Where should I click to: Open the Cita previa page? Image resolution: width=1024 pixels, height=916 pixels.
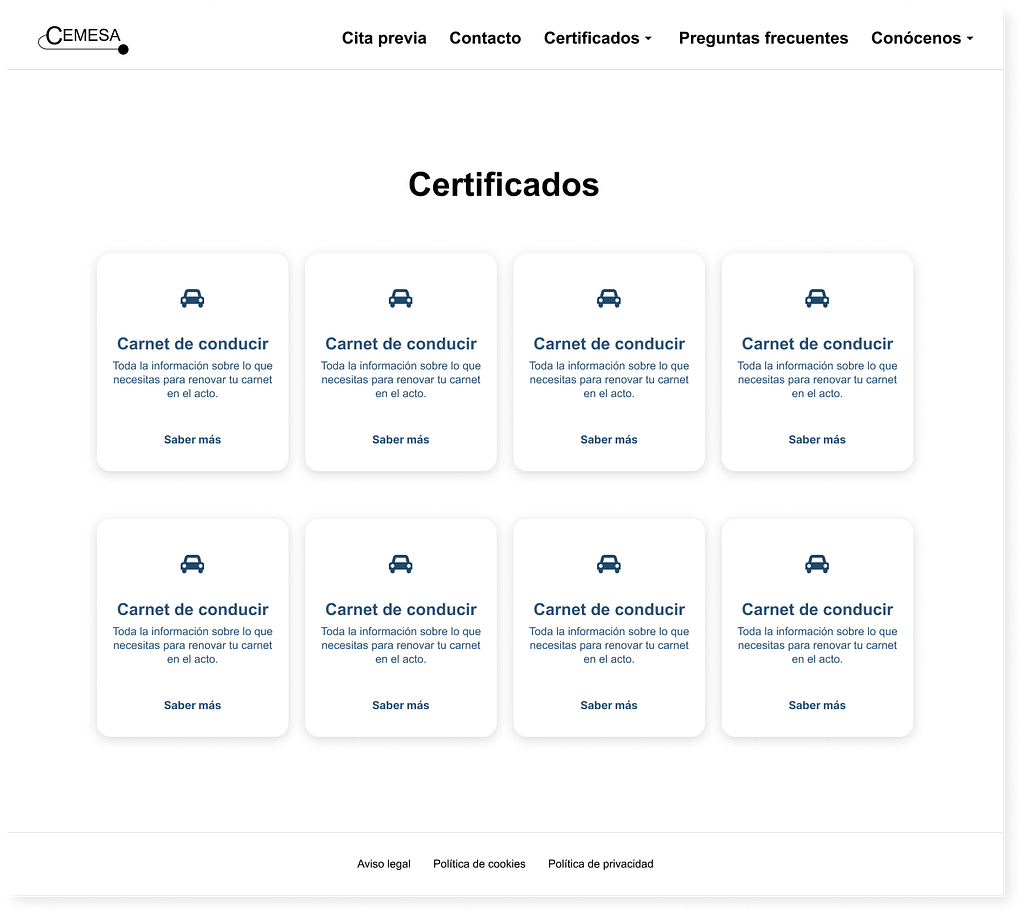pos(384,38)
